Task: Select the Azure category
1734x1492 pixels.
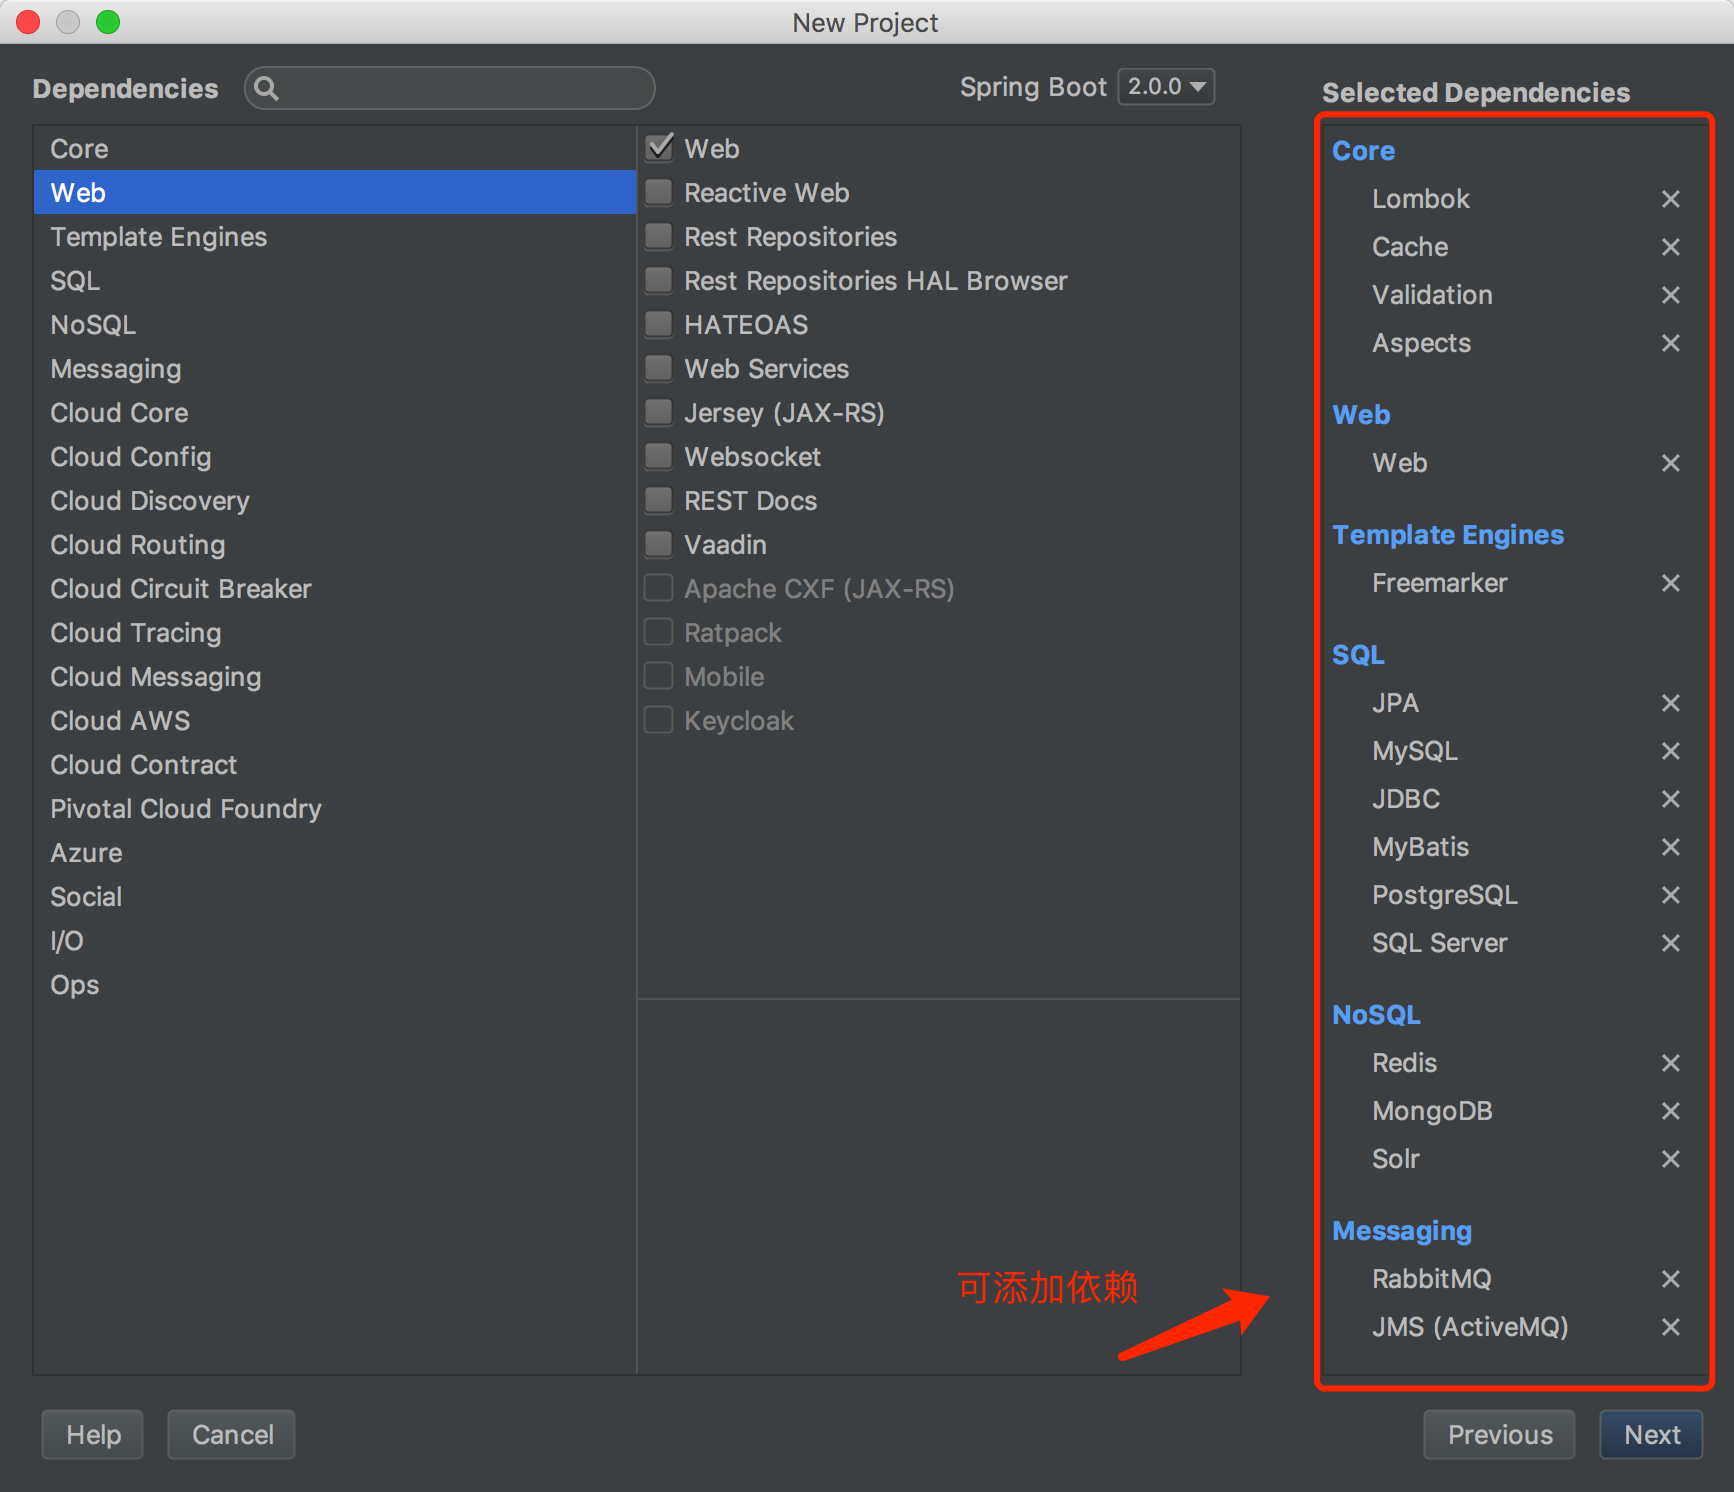Action: pos(335,853)
